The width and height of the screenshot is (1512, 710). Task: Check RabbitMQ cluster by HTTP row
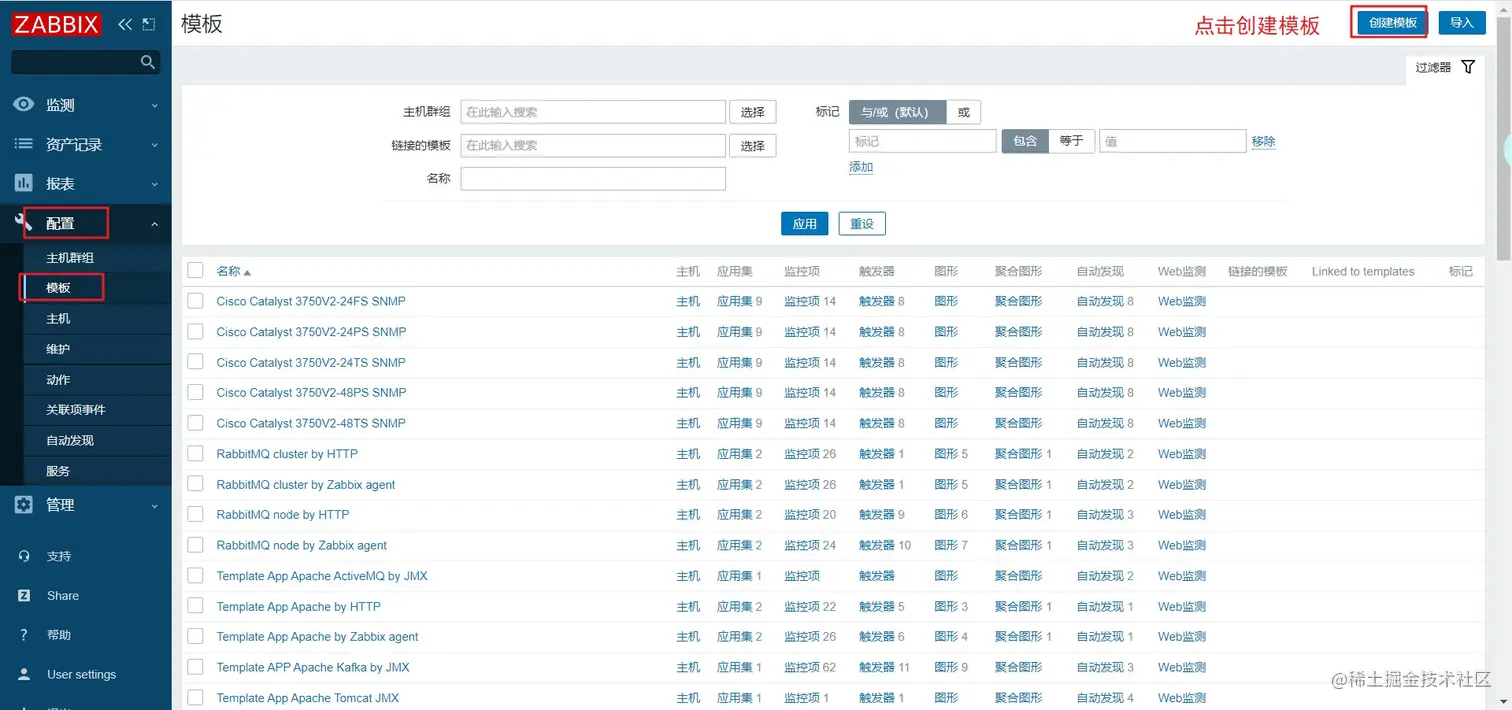point(195,453)
